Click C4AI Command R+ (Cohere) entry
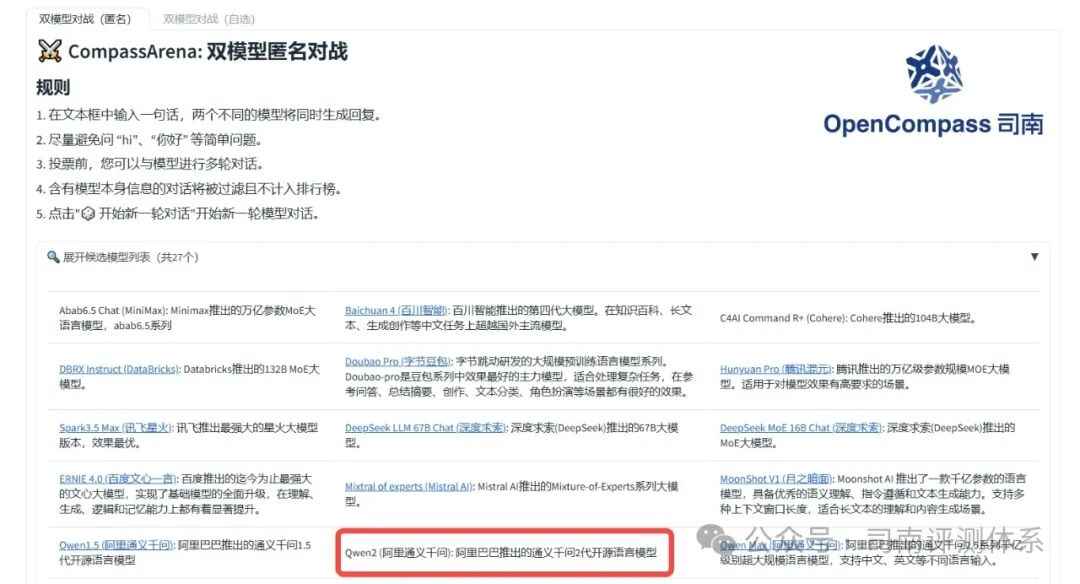Screen dimensions: 1080x584 [x=847, y=318]
